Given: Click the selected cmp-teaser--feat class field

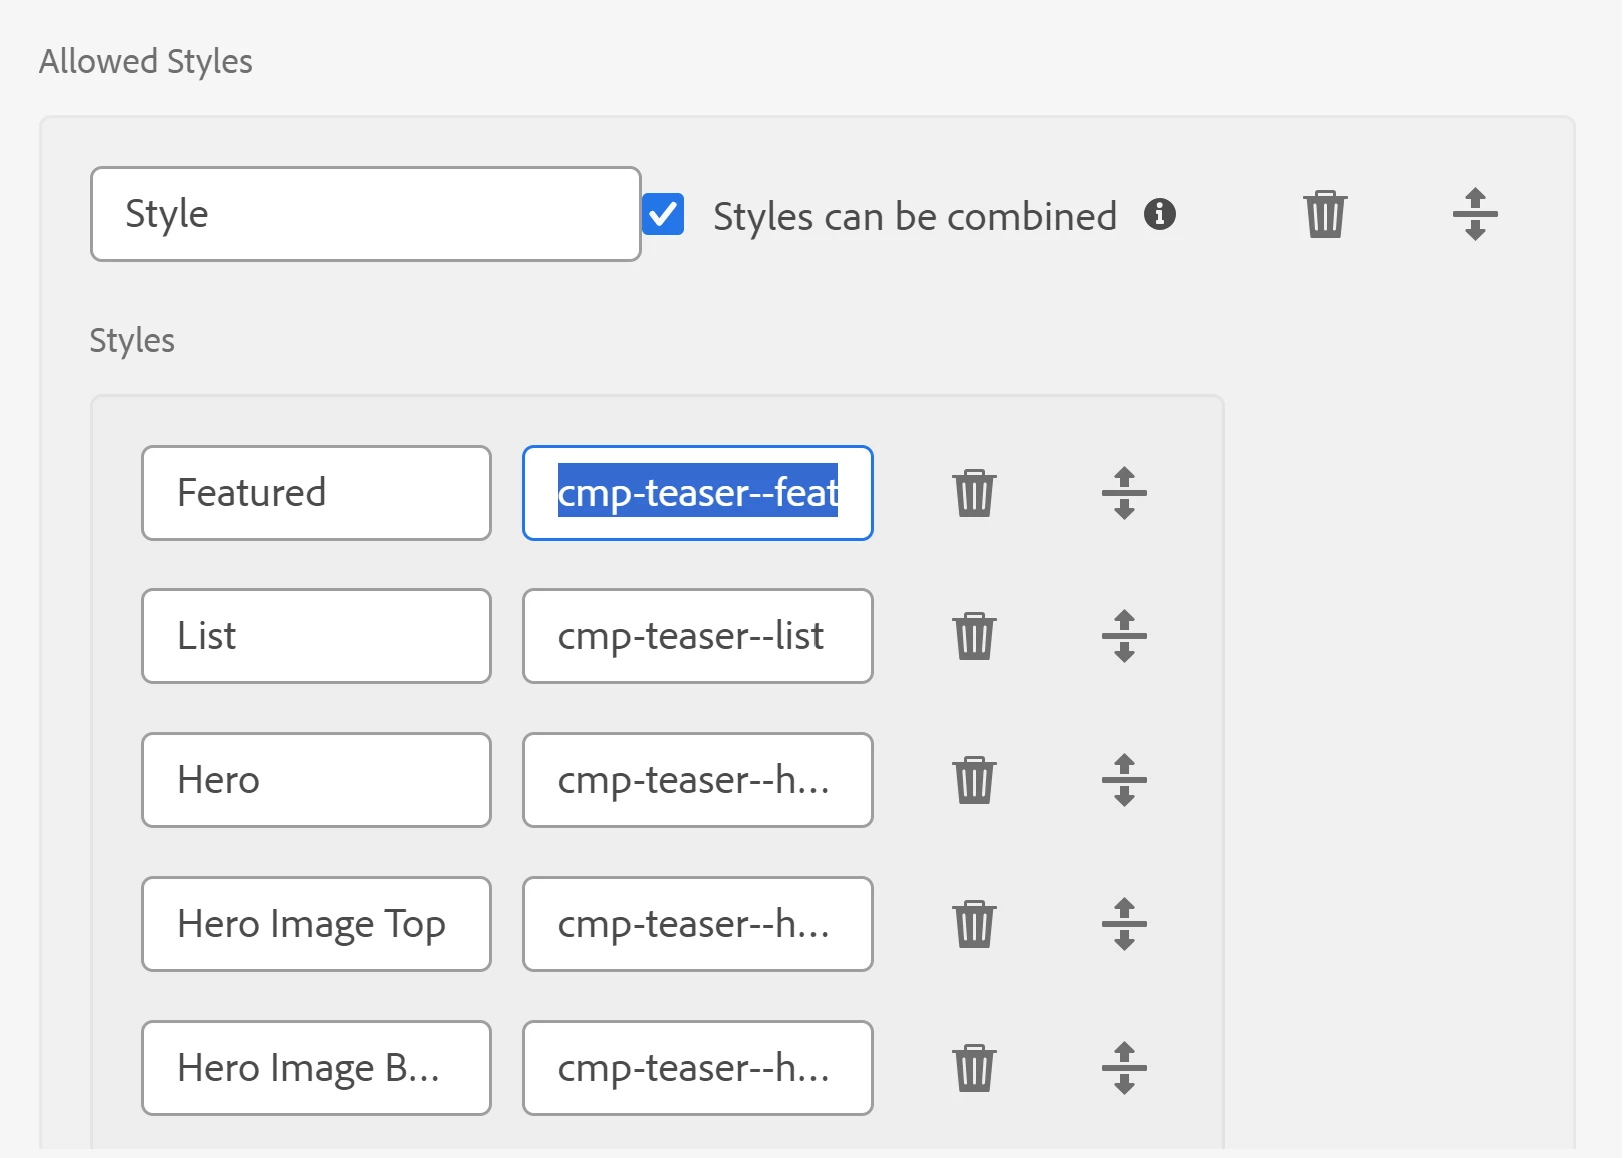Looking at the screenshot, I should [x=697, y=493].
